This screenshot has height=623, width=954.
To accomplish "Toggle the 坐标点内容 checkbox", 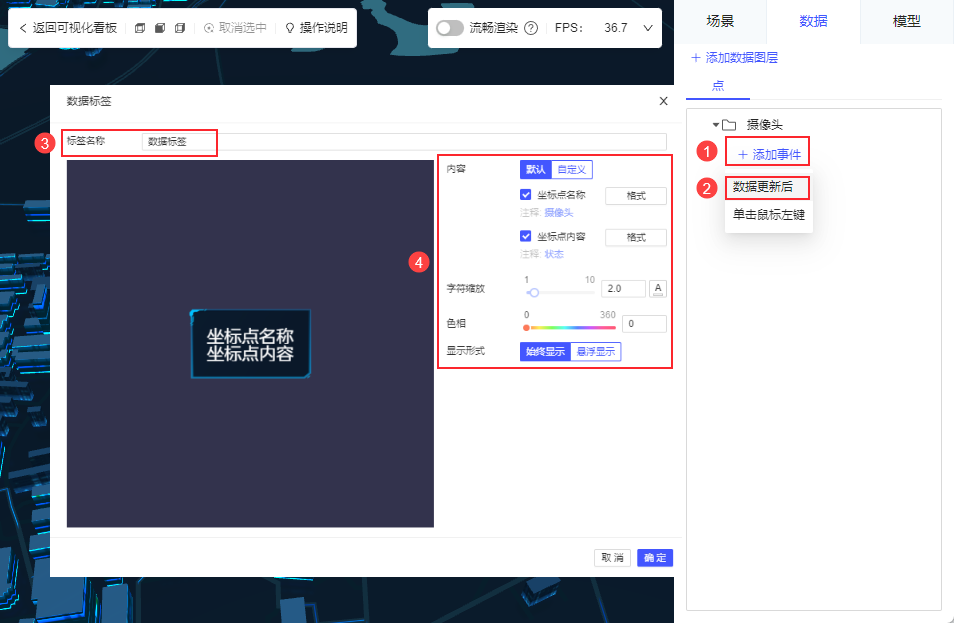I will point(526,236).
